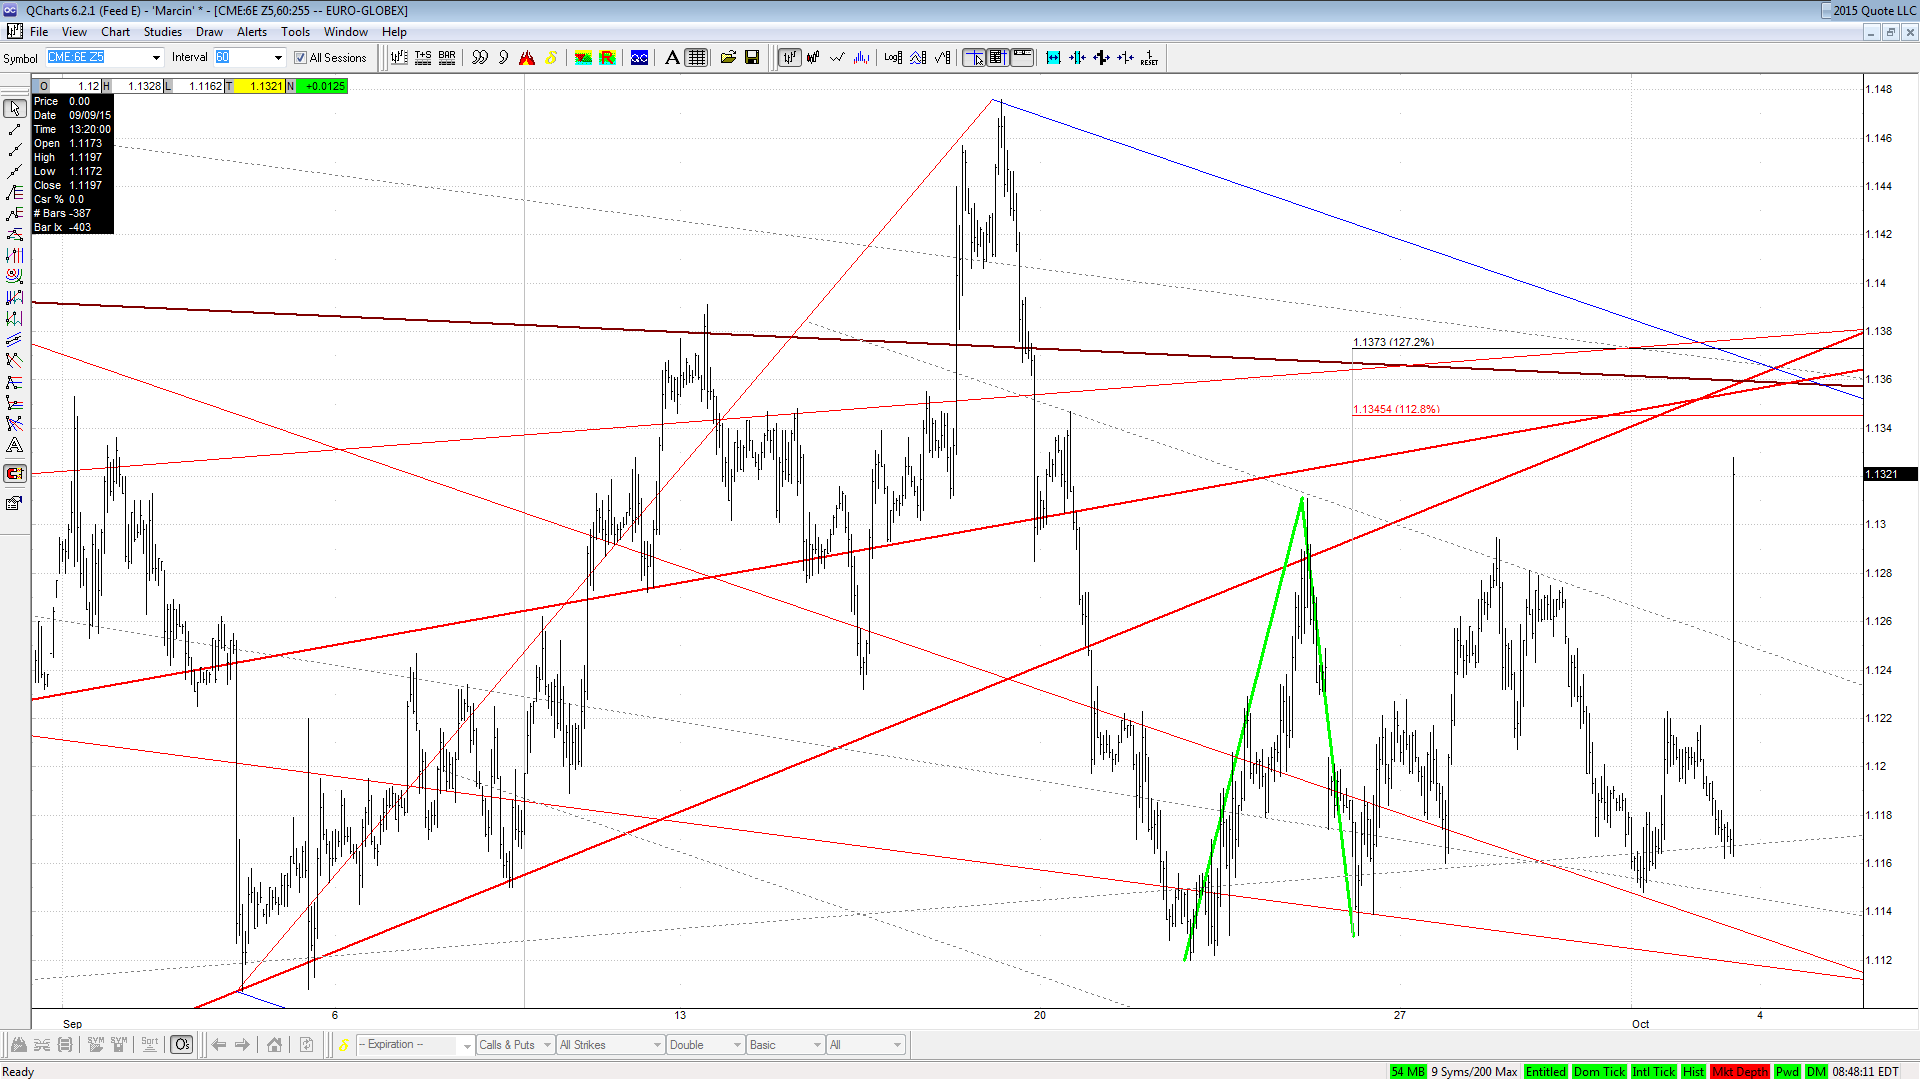Click the Mkt Depth status indicator

pos(1740,1072)
